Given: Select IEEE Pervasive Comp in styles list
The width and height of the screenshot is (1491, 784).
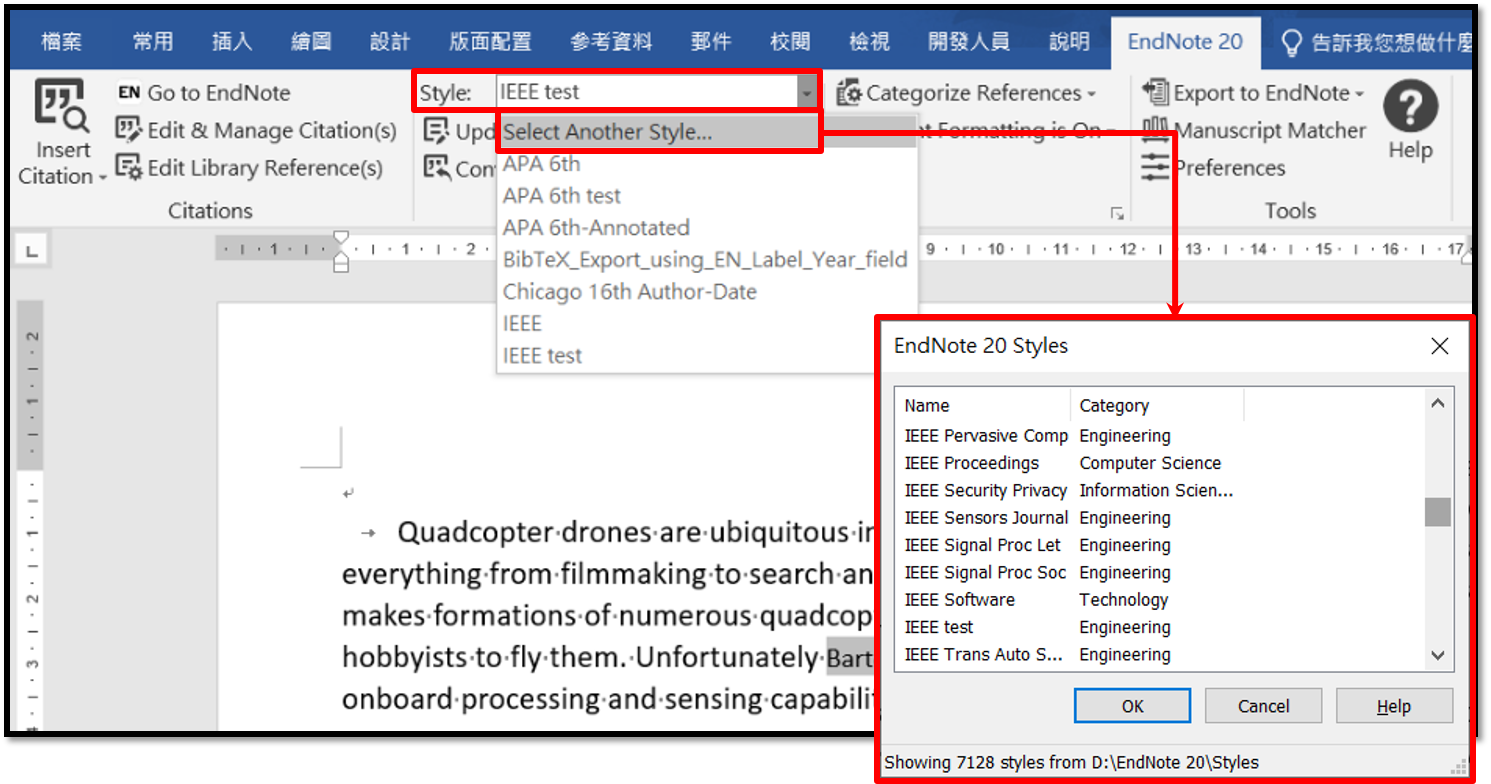Looking at the screenshot, I should [x=986, y=436].
